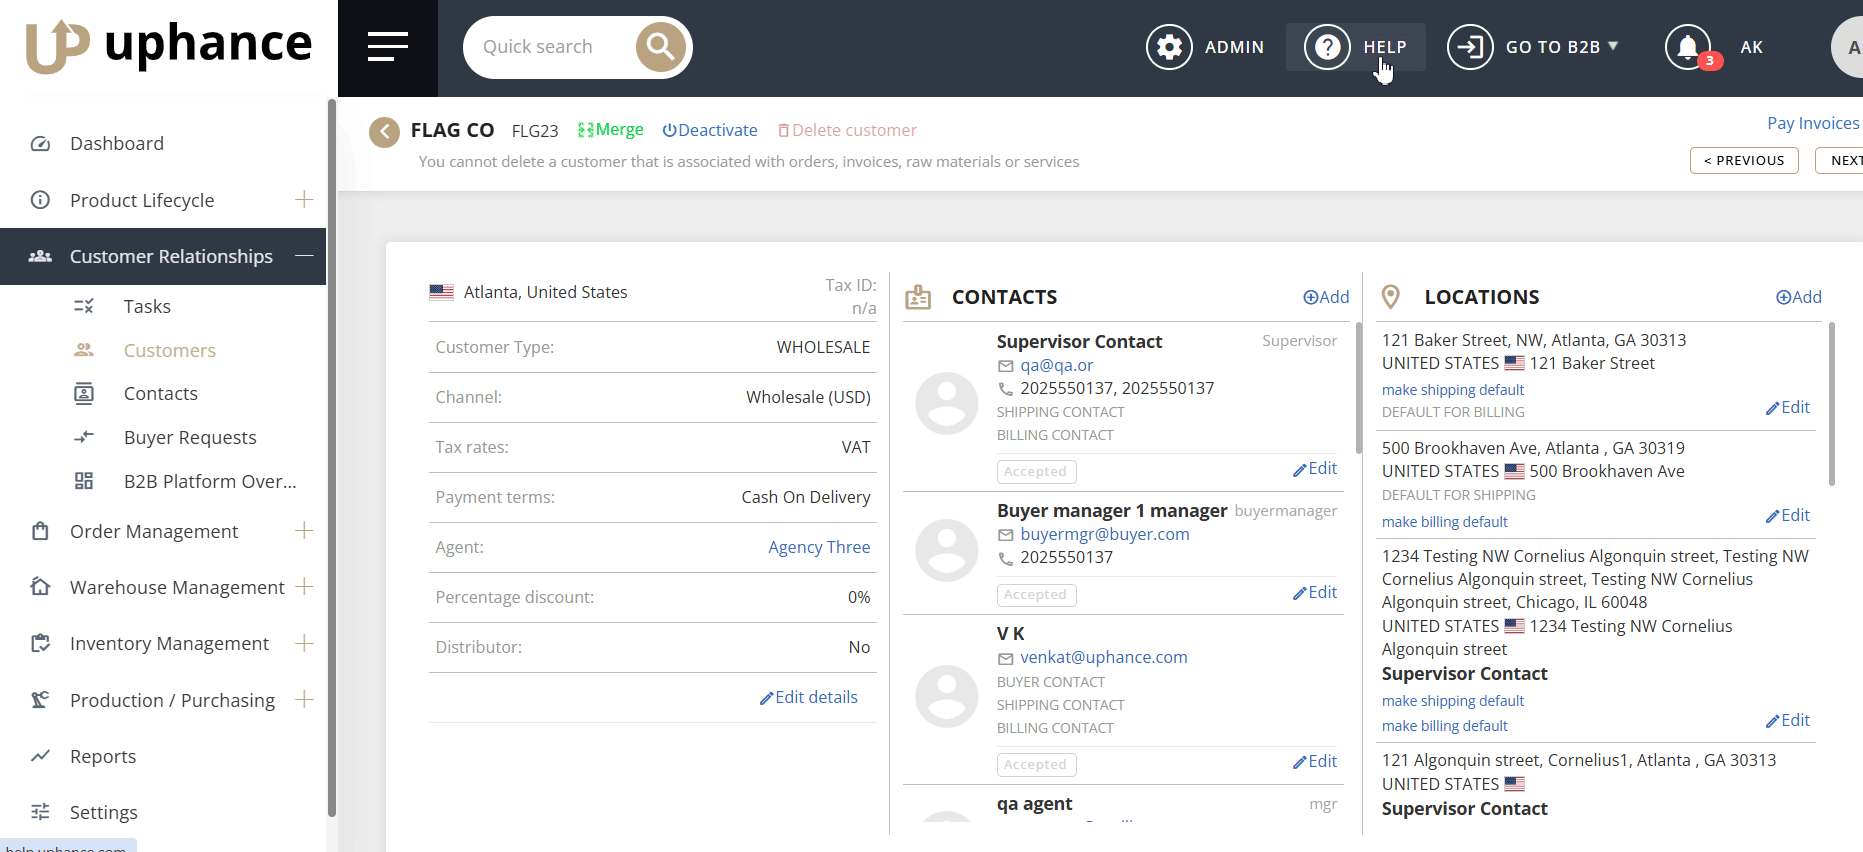This screenshot has width=1863, height=852.
Task: Click Supervisor Contact avatar image
Action: (x=946, y=403)
